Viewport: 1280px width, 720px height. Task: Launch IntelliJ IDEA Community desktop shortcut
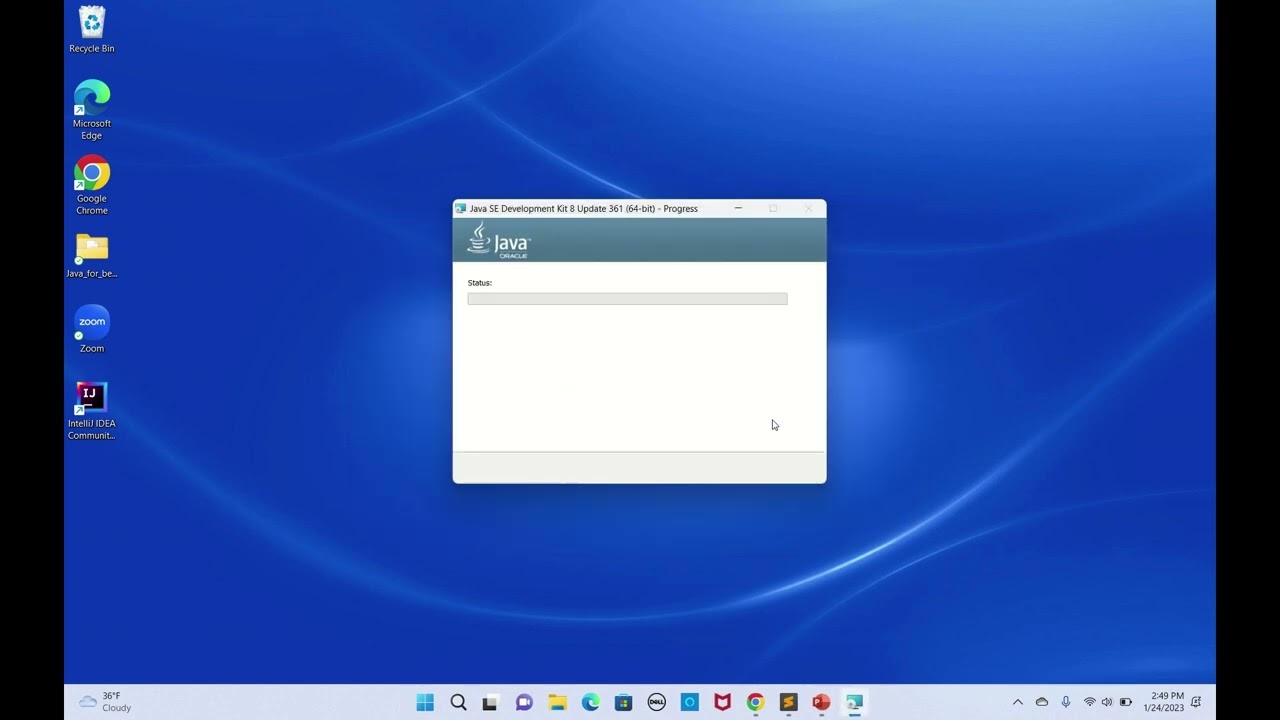click(x=91, y=410)
